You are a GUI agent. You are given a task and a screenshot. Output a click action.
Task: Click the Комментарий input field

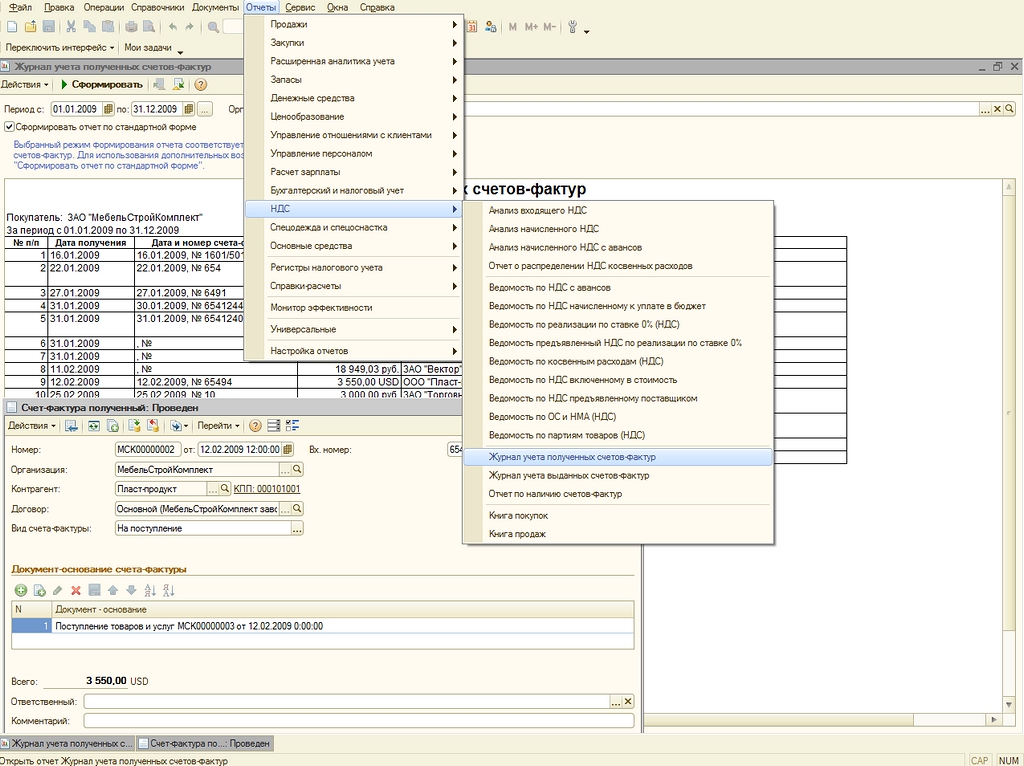pyautogui.click(x=359, y=721)
